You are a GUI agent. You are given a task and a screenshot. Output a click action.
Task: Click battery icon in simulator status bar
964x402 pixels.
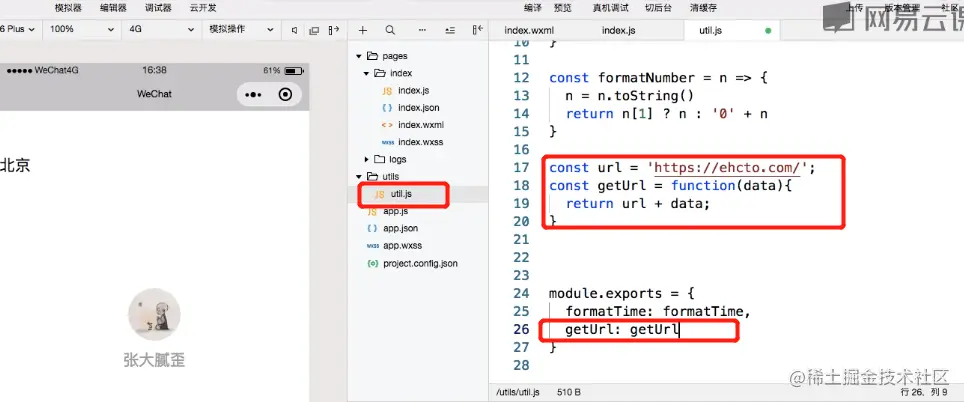click(x=294, y=71)
